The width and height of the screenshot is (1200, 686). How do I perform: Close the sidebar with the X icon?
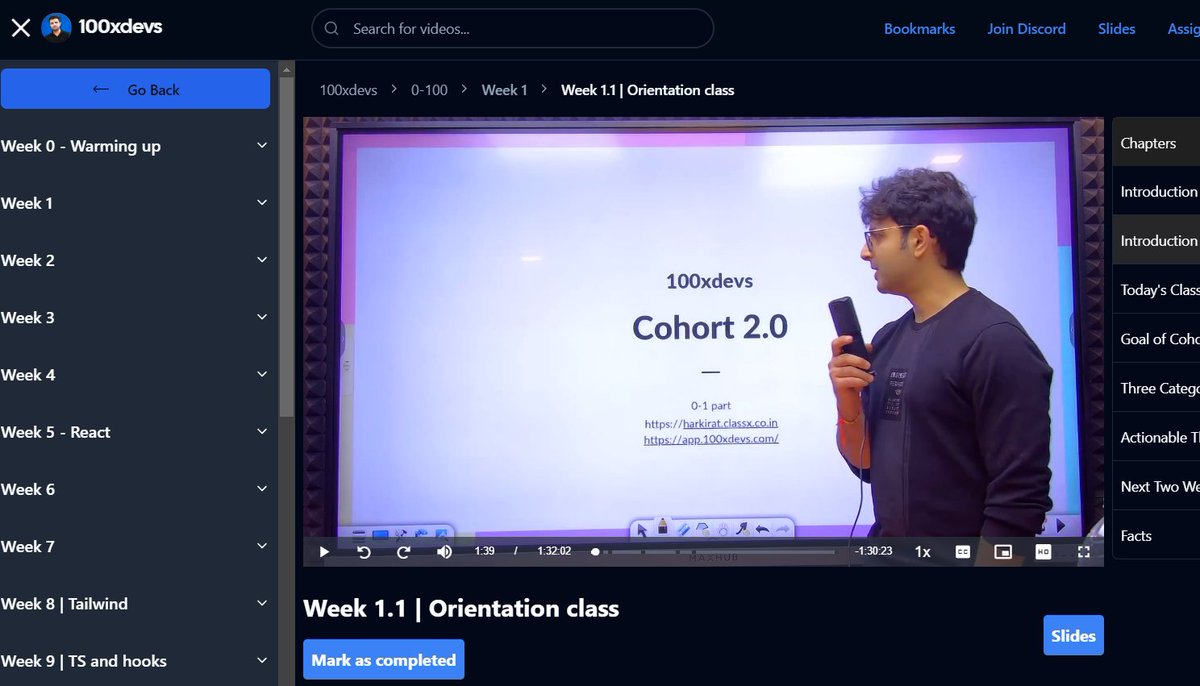[x=20, y=28]
